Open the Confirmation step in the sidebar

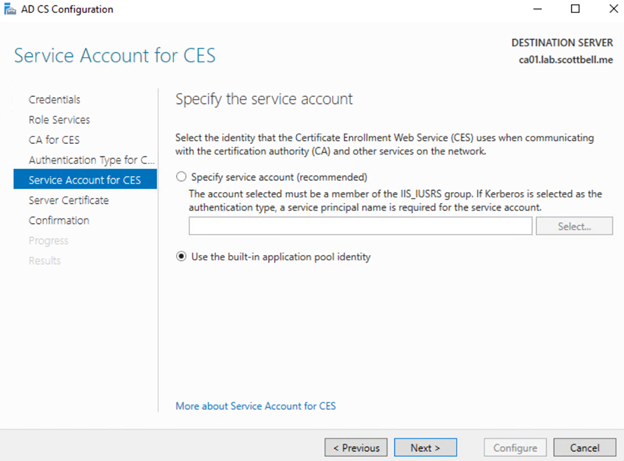(x=59, y=220)
